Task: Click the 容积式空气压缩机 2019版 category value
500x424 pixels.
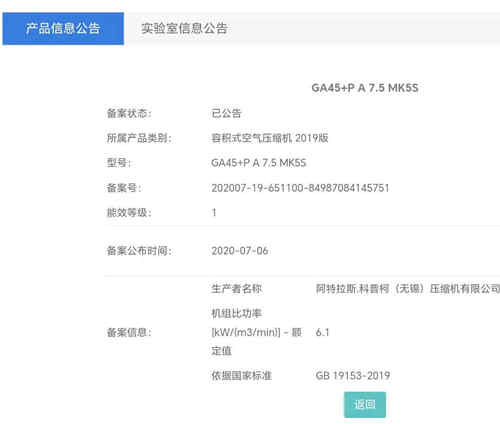Action: (x=270, y=138)
